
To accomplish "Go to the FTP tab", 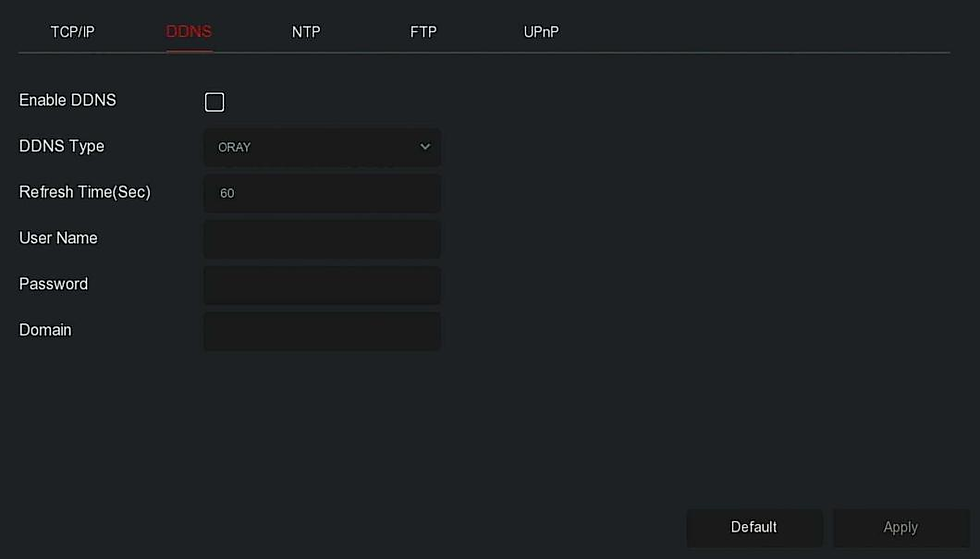I will [x=423, y=32].
